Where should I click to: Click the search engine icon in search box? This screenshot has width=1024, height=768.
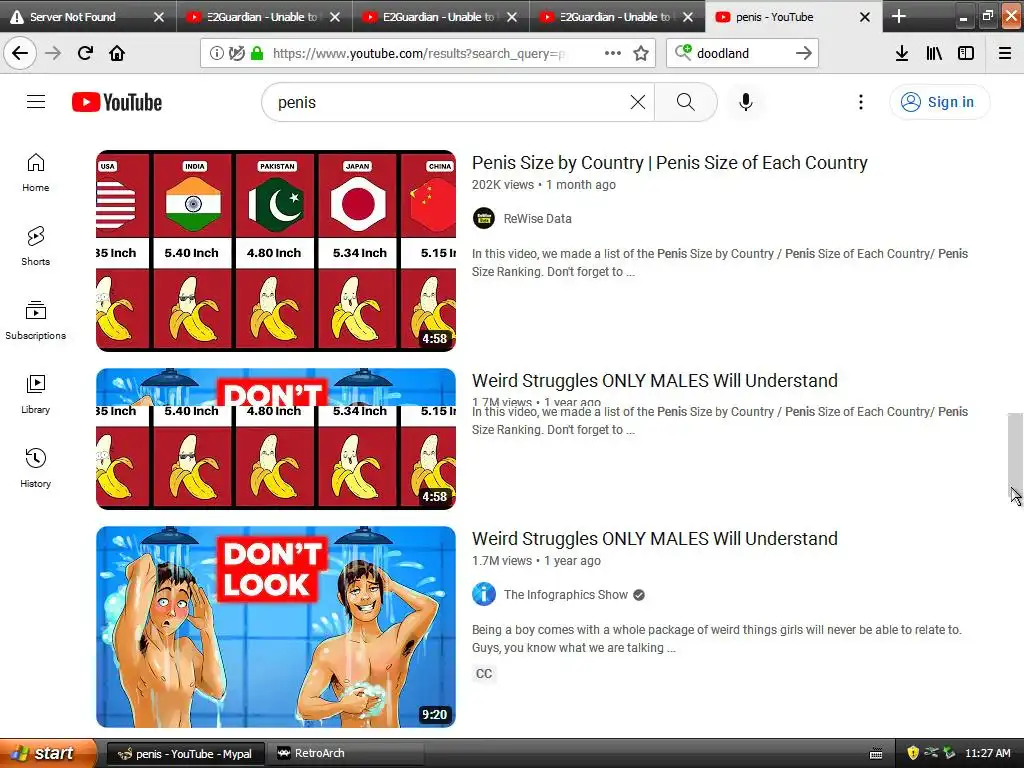click(x=682, y=53)
